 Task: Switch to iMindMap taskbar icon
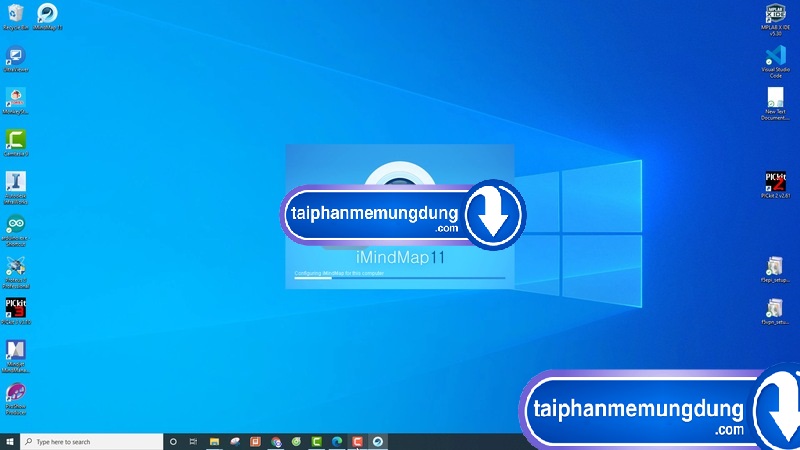tap(378, 442)
